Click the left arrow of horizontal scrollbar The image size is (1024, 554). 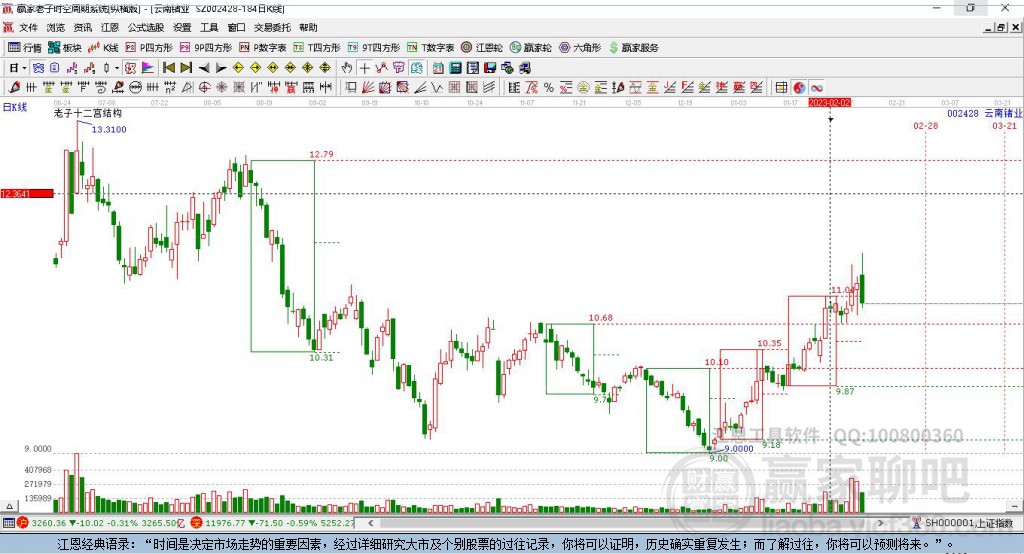coord(371,523)
